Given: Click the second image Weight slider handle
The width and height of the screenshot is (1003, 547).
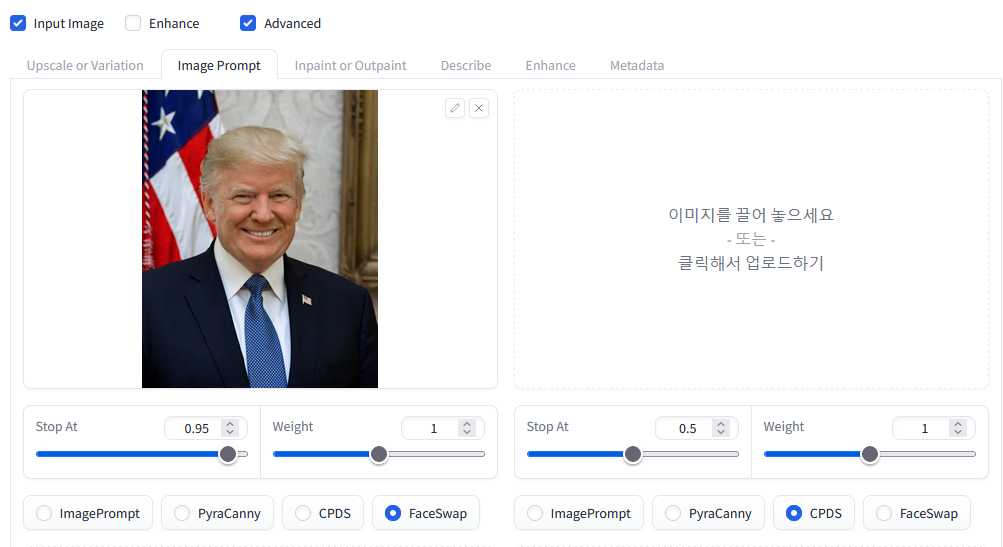Looking at the screenshot, I should click(x=870, y=454).
